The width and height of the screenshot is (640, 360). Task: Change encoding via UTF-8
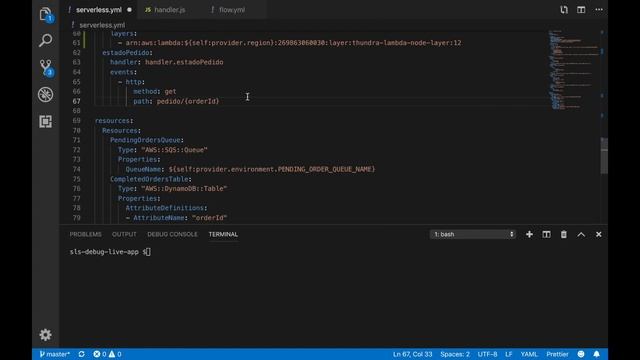(x=487, y=354)
